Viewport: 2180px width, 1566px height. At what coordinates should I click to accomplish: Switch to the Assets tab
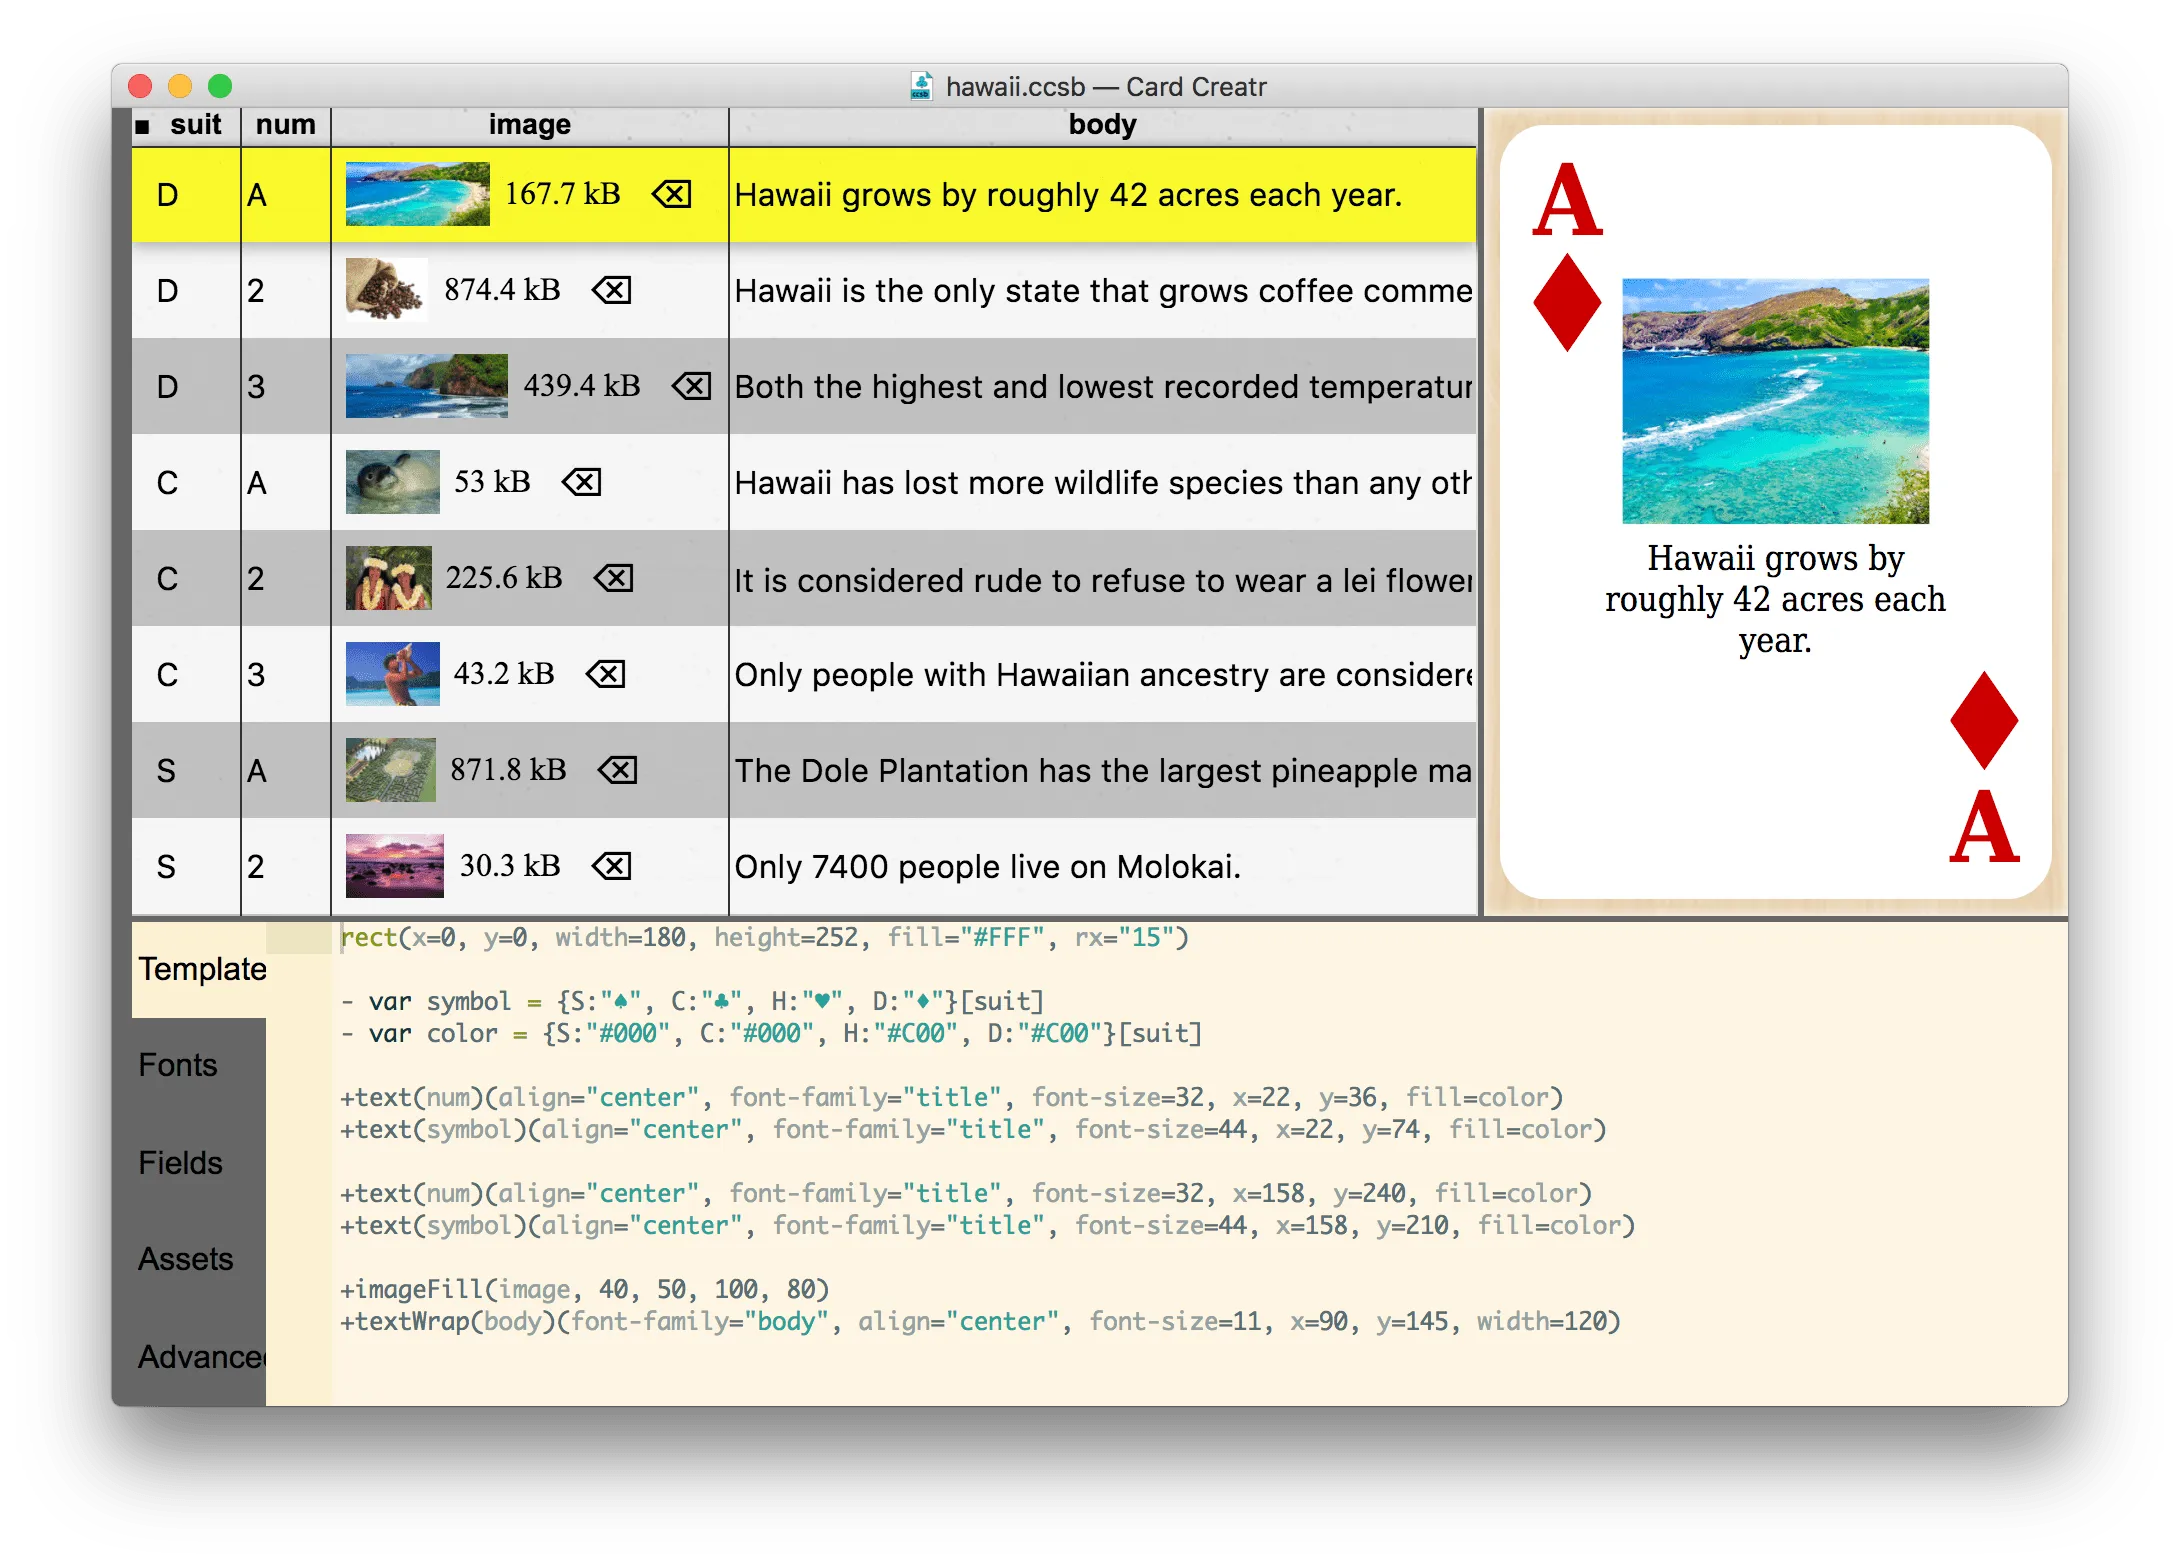[185, 1259]
